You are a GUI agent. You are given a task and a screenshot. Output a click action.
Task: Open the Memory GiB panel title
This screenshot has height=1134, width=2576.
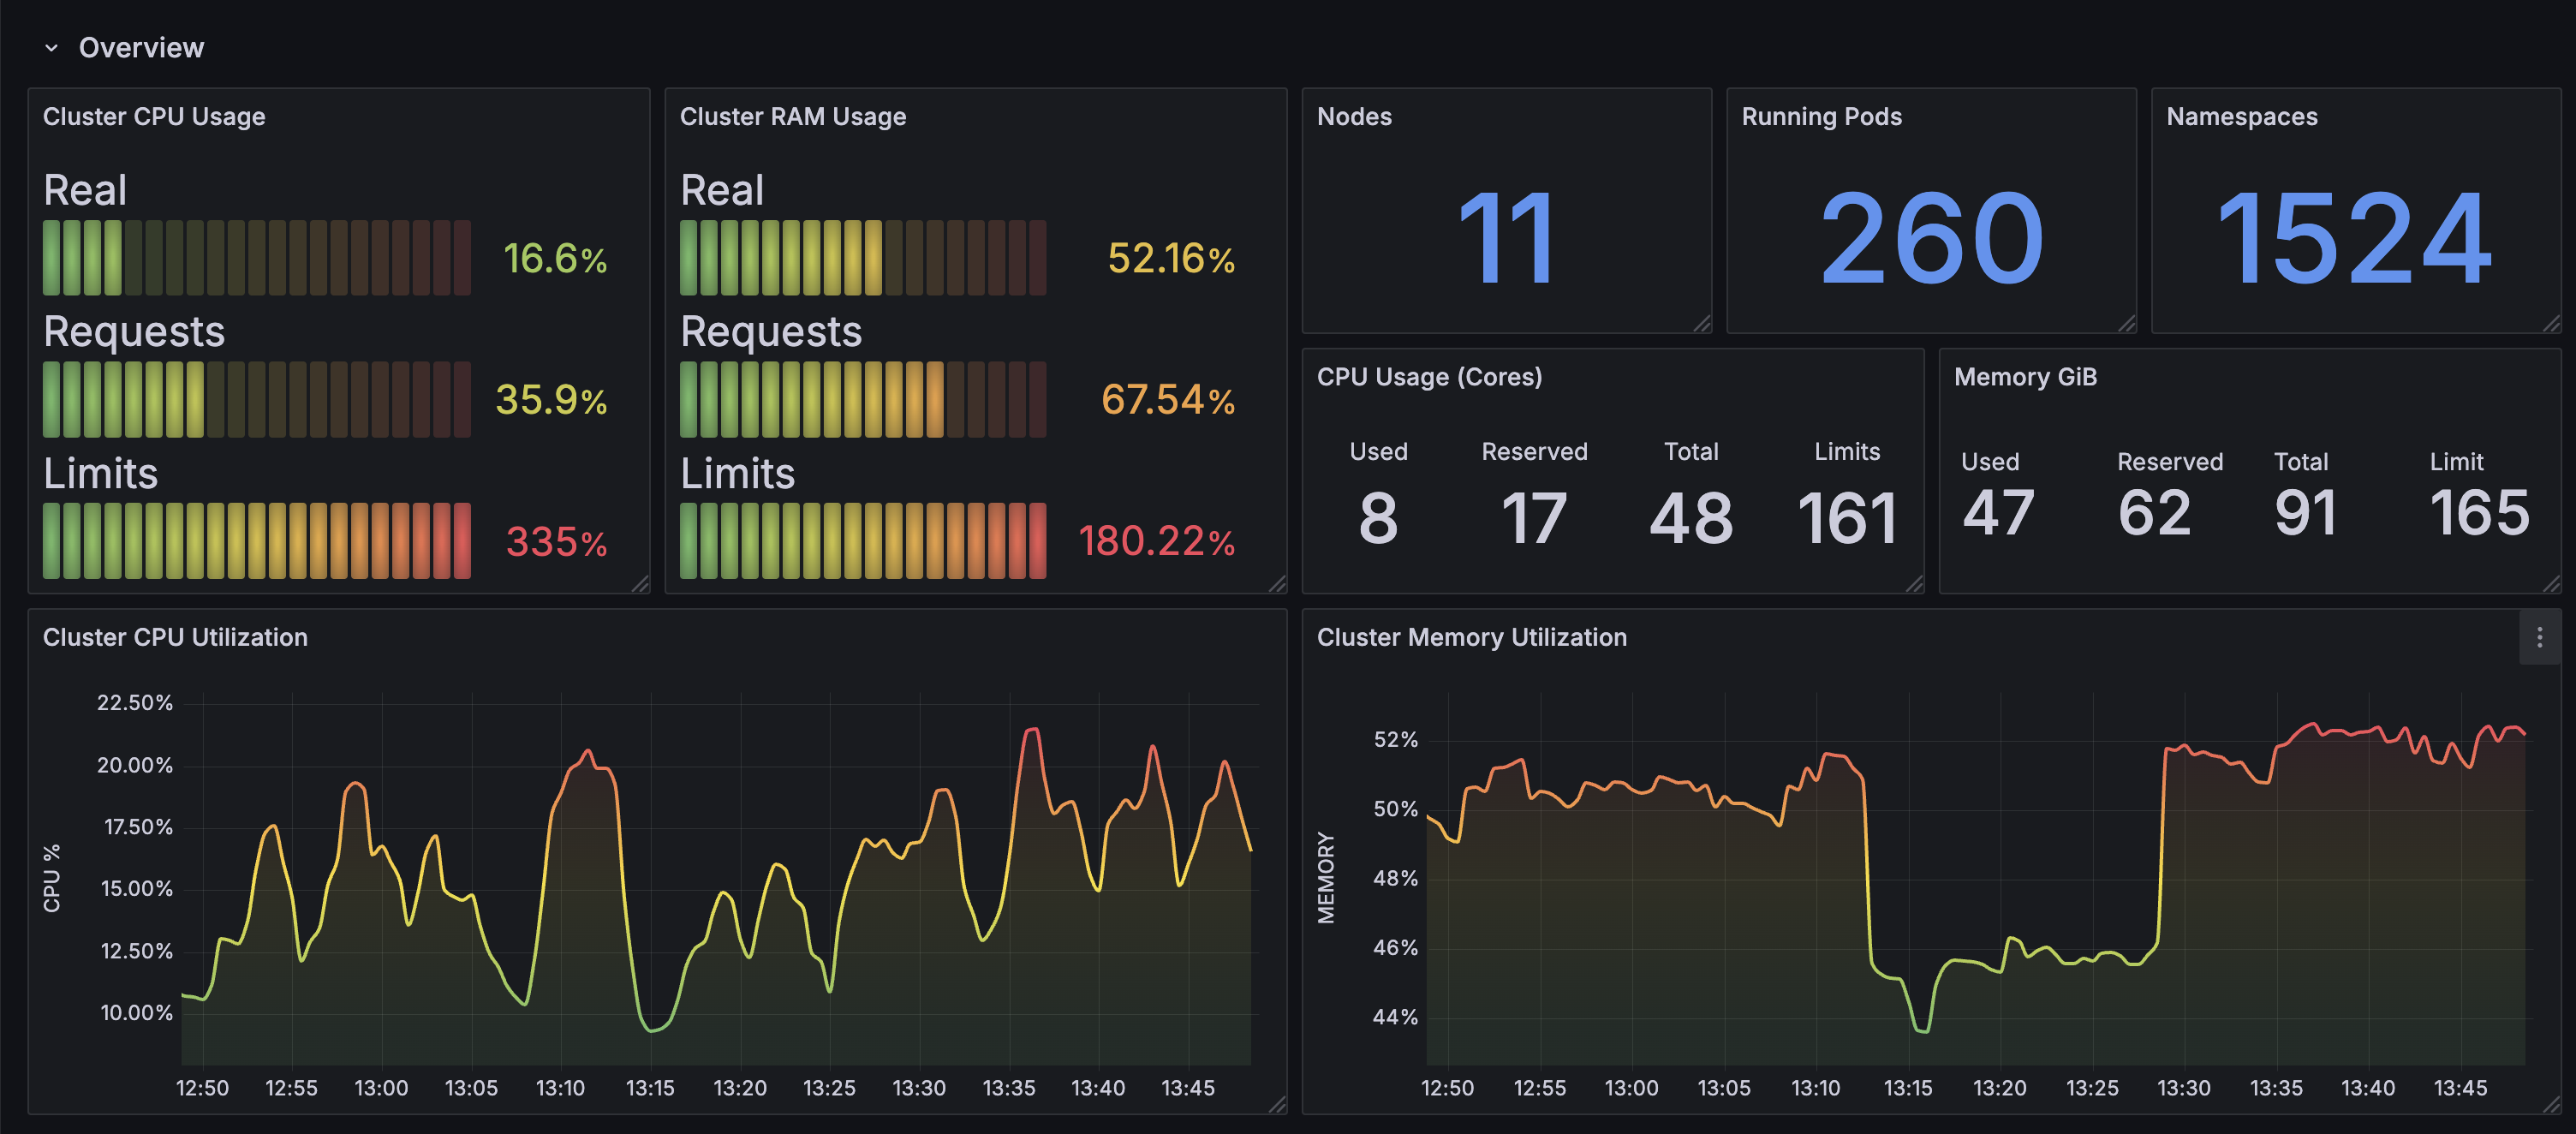[x=2025, y=377]
